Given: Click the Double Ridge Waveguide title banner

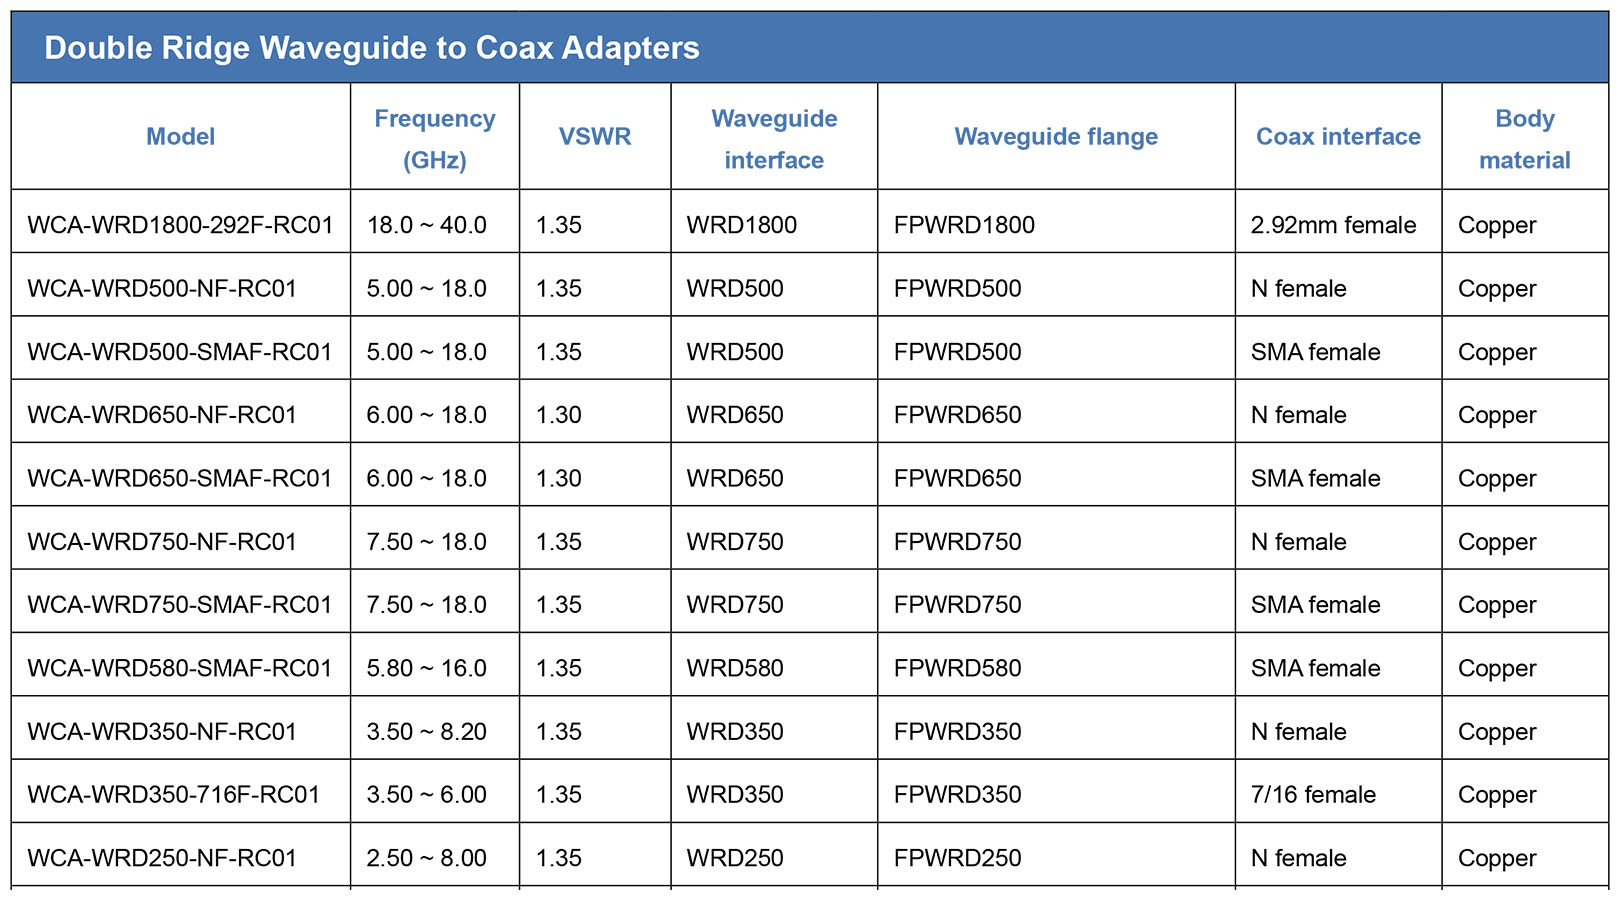Looking at the screenshot, I should (810, 47).
